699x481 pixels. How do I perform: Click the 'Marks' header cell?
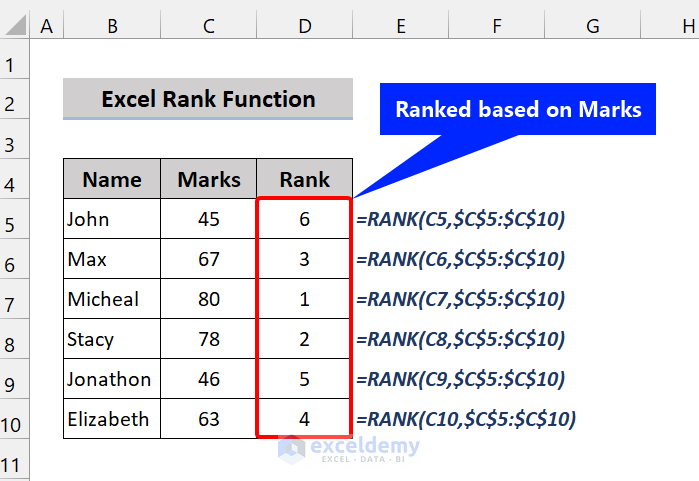tap(209, 179)
